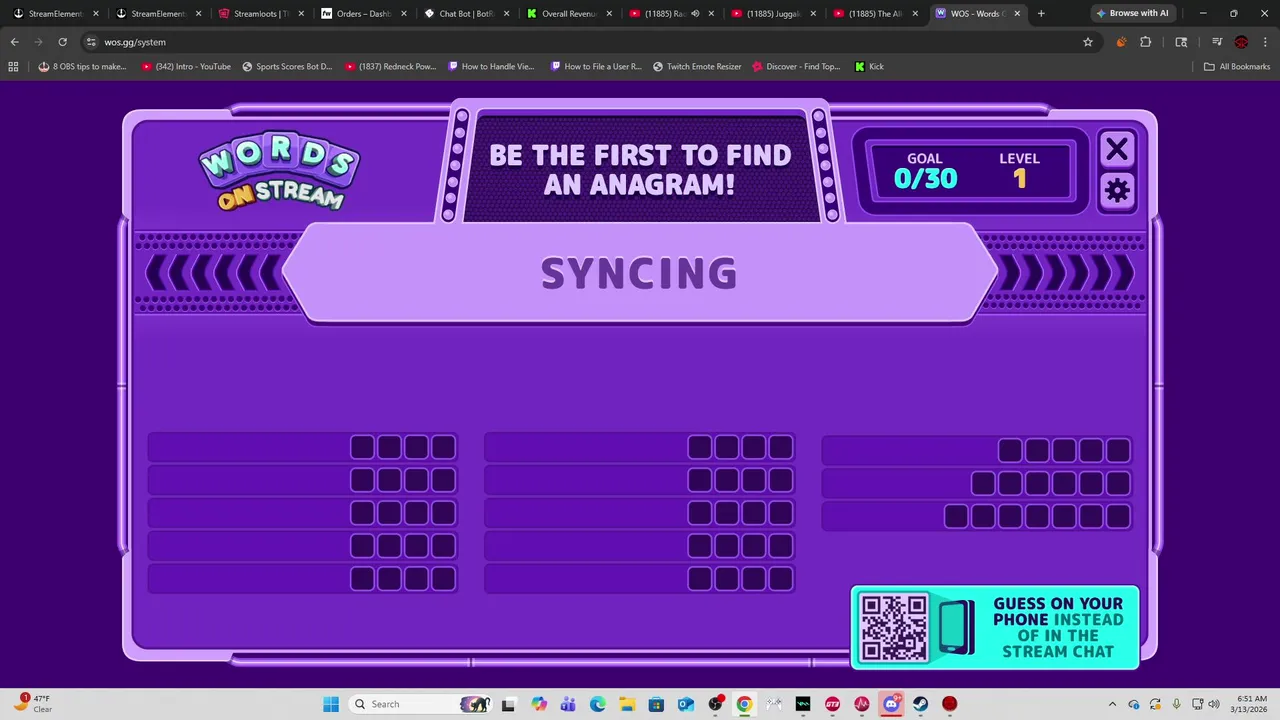Open Discord from the taskbar
The image size is (1280, 720).
click(891, 704)
